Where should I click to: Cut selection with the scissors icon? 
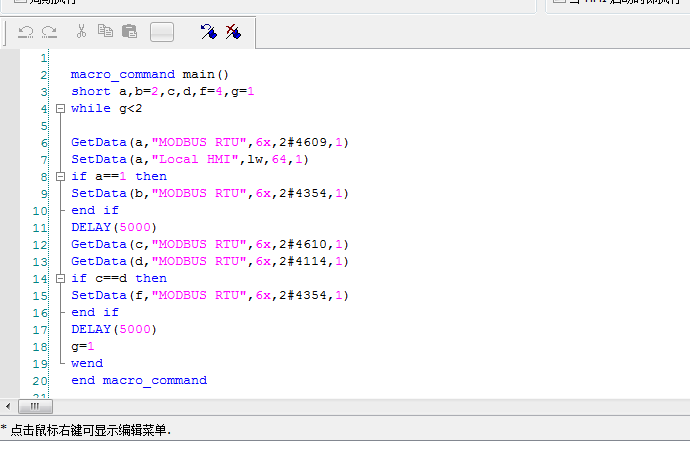click(x=82, y=32)
